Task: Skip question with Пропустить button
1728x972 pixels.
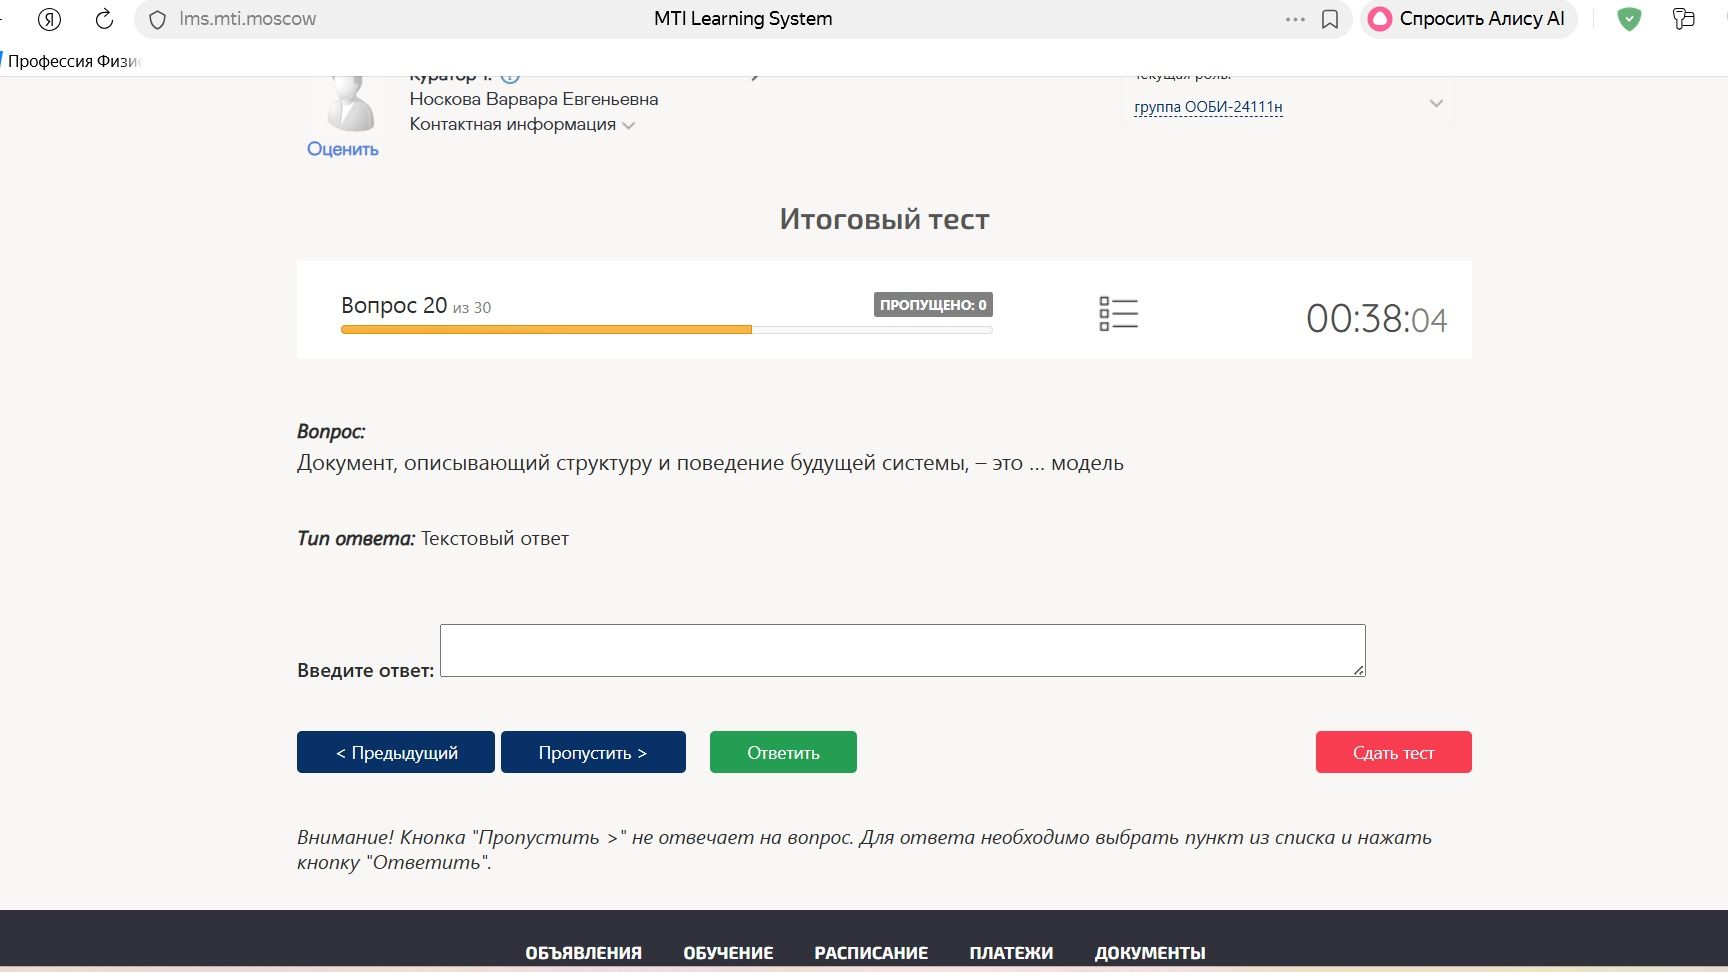Action: (x=593, y=752)
